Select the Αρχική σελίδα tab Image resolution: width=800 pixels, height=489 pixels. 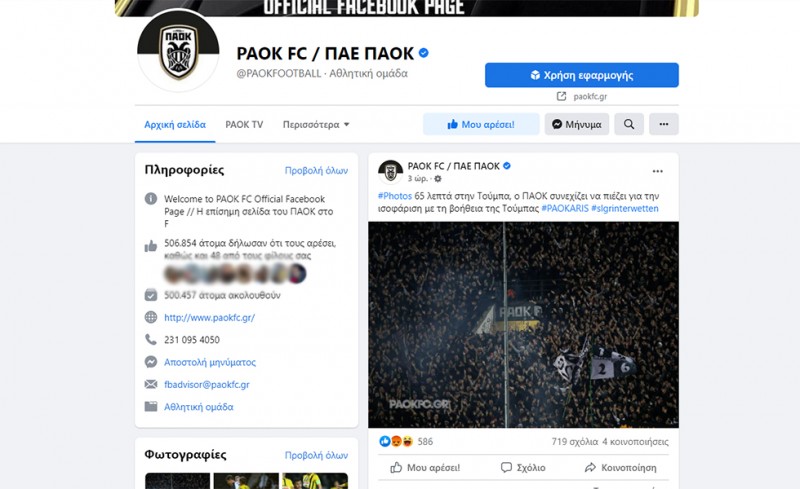pyautogui.click(x=175, y=125)
